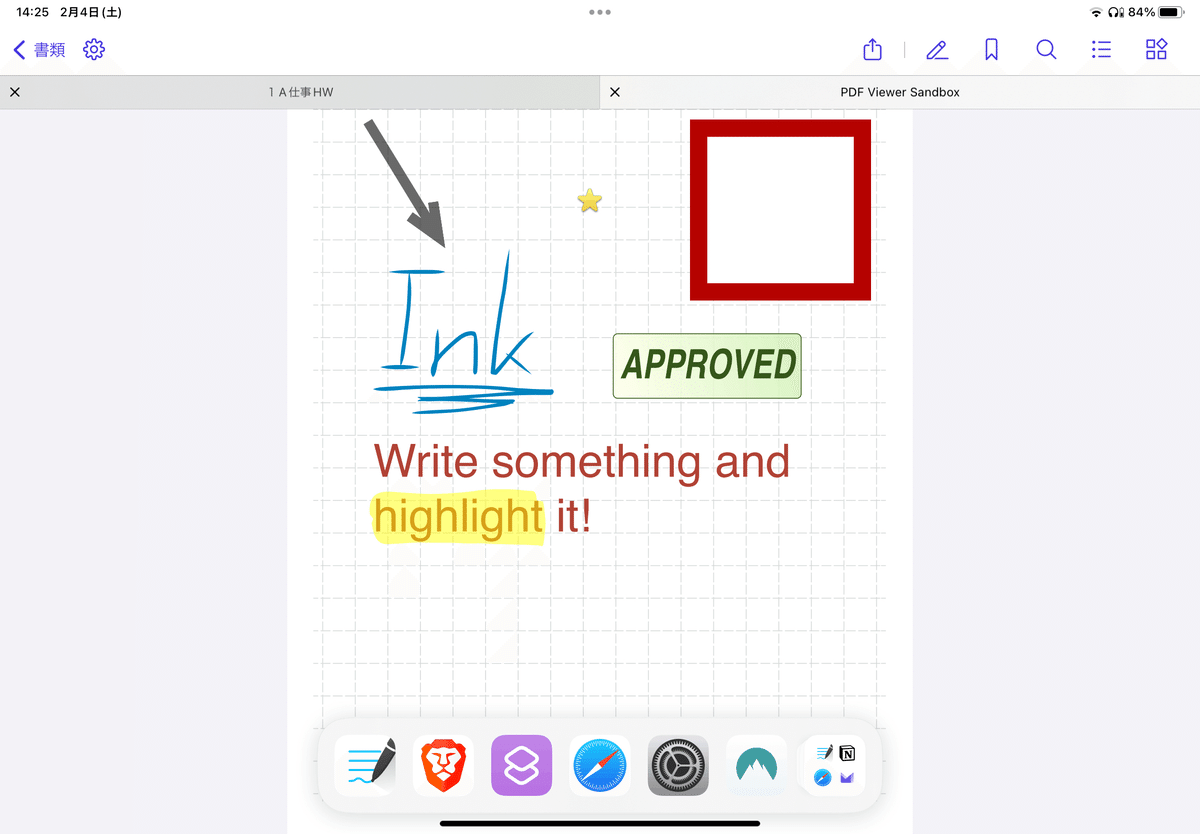Close the 1 A仕事HW tab
Screen dimensions: 1200x834
click(15, 91)
